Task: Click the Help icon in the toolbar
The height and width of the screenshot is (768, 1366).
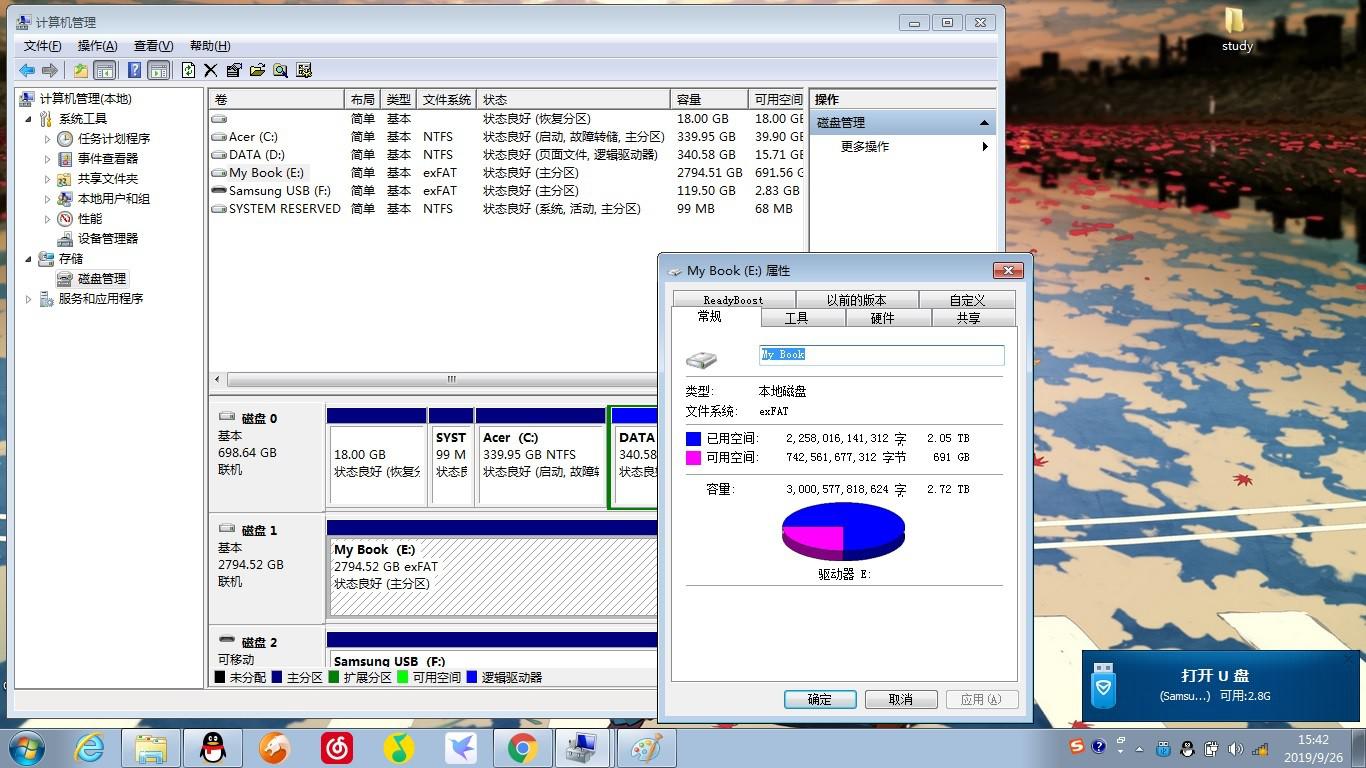Action: [133, 70]
